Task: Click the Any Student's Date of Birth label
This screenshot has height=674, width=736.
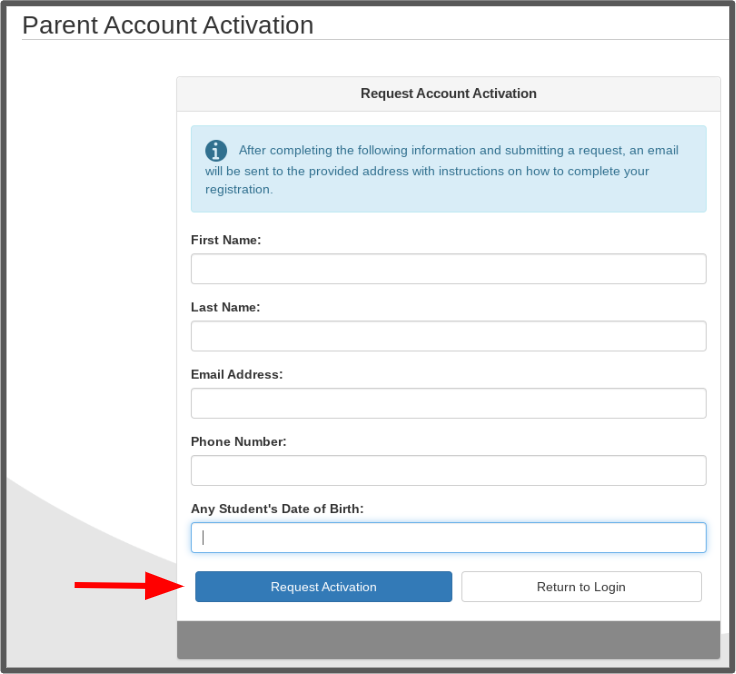Action: pyautogui.click(x=277, y=508)
